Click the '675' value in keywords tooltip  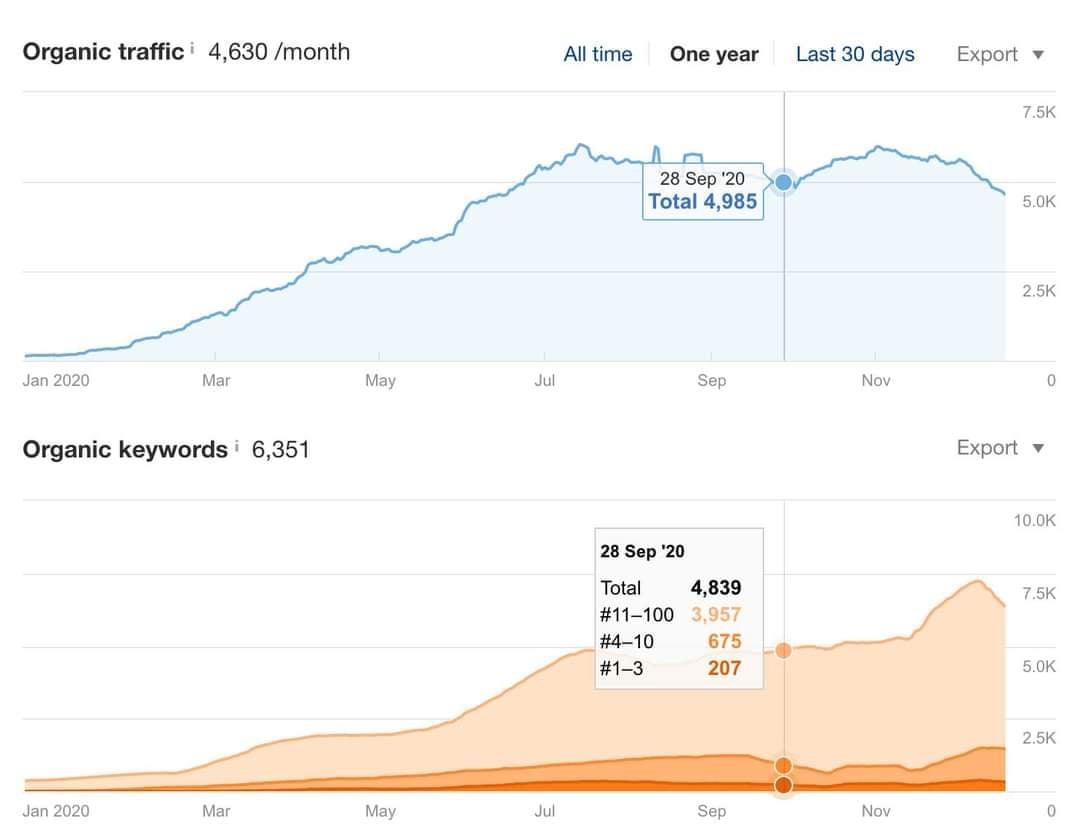[x=725, y=641]
